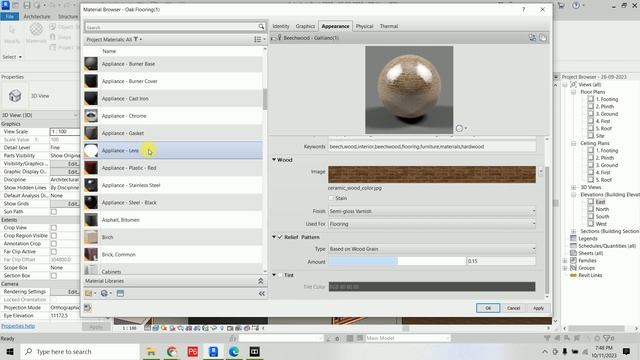Screen dimensions: 640x360
Task: Open the wood image options dropdown arrow
Action: pyautogui.click(x=541, y=172)
